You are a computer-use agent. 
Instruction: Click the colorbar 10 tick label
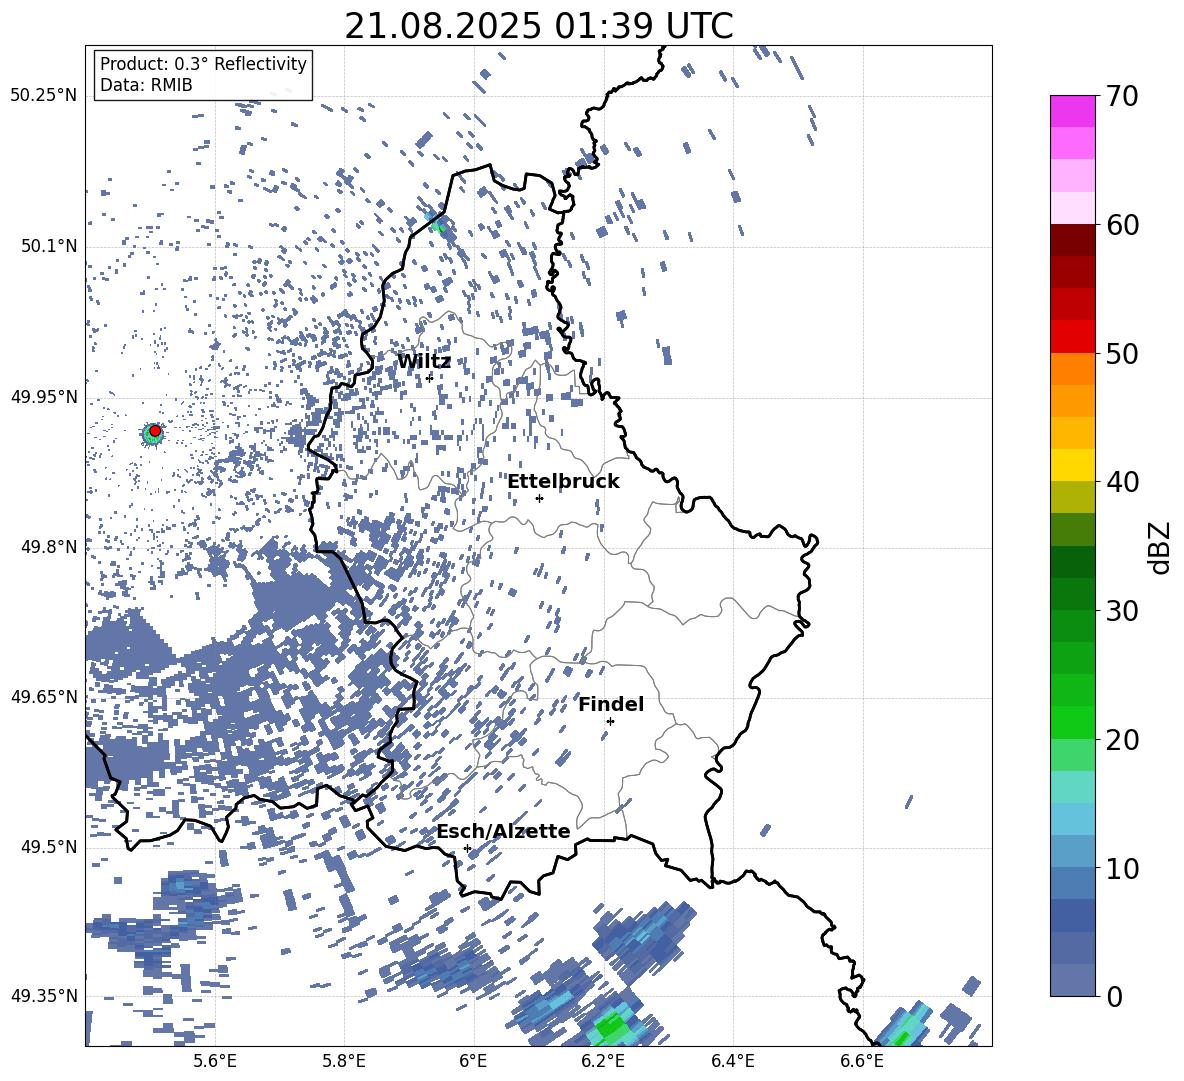coord(1123,868)
